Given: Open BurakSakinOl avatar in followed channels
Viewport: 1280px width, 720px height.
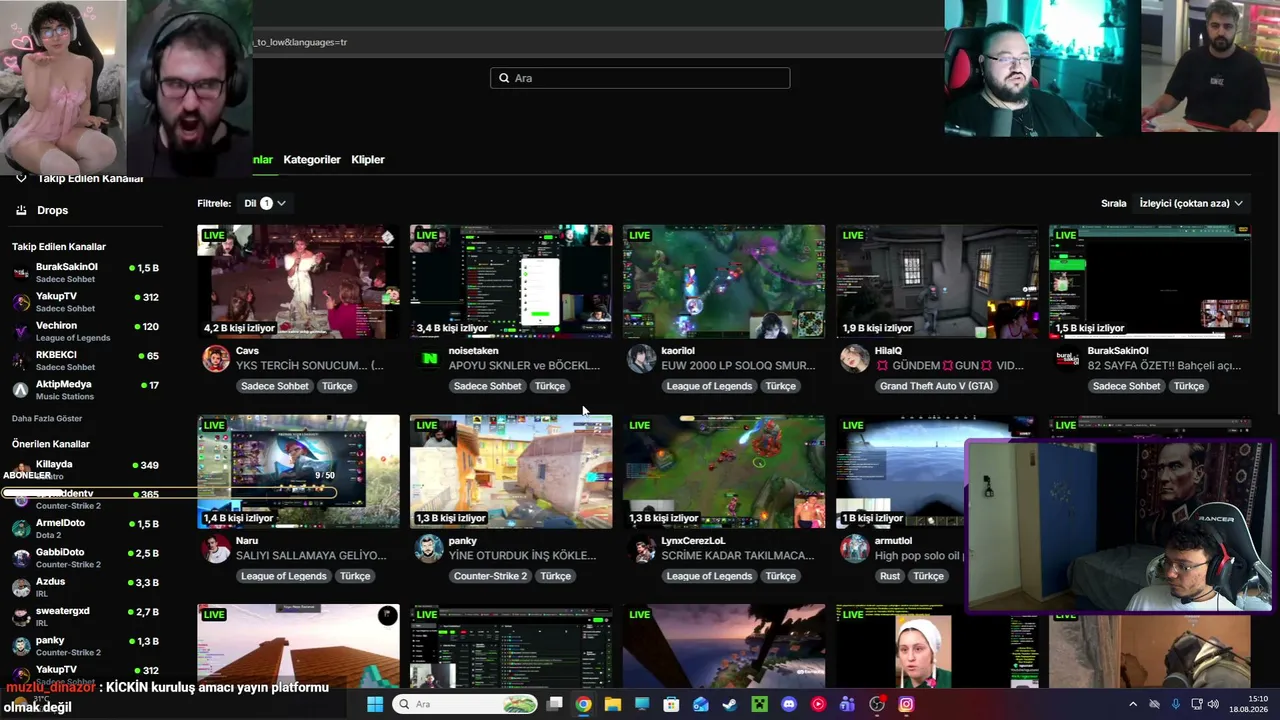Looking at the screenshot, I should coord(21,273).
